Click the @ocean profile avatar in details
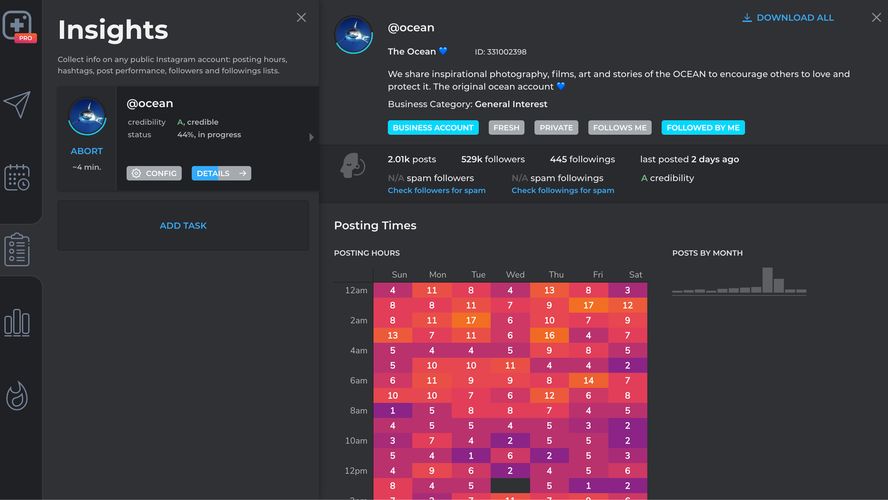Viewport: 888px width, 500px height. pyautogui.click(x=353, y=35)
